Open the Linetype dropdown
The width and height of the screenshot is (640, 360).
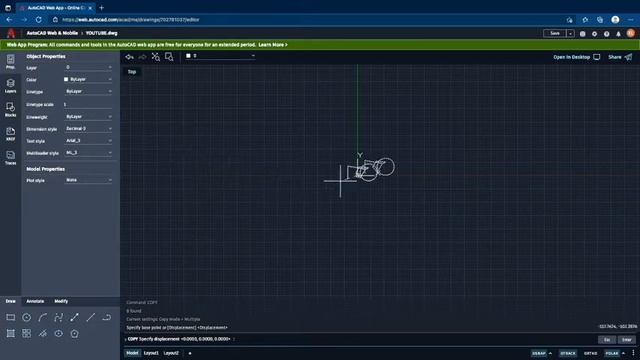(x=88, y=91)
